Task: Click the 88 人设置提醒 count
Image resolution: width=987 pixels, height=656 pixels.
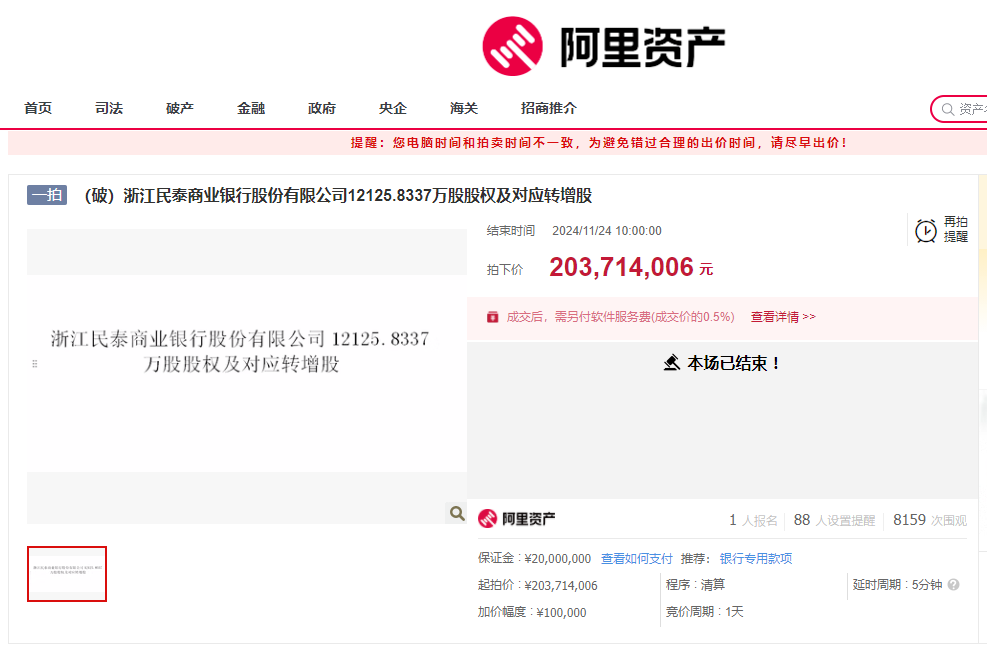Action: 834,520
